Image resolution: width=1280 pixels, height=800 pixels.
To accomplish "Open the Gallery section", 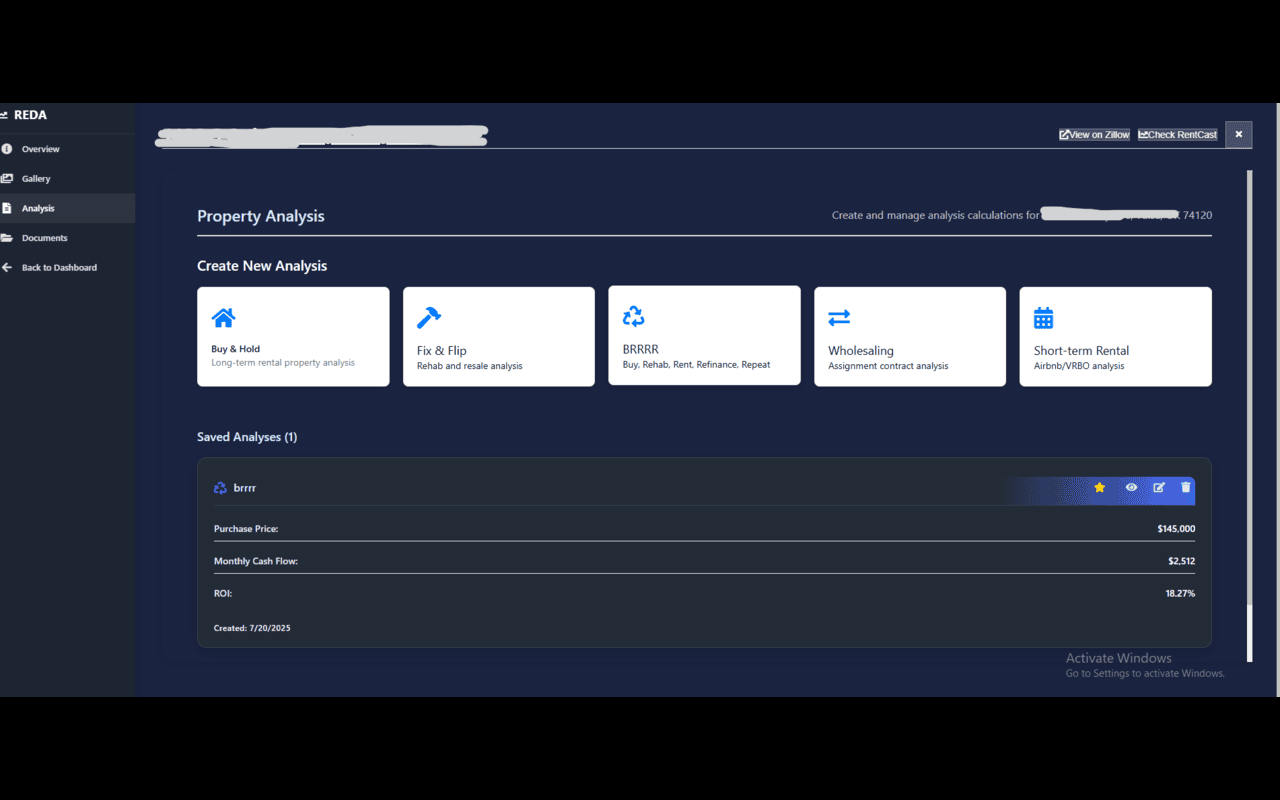I will tap(67, 178).
